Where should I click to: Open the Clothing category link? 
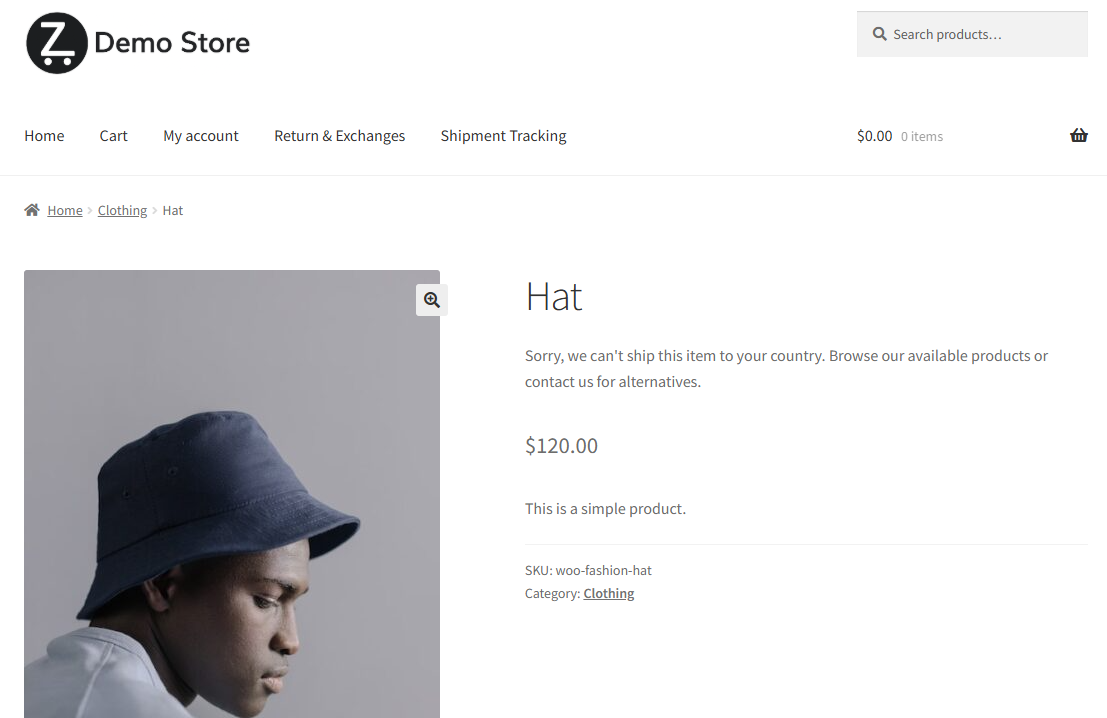609,594
